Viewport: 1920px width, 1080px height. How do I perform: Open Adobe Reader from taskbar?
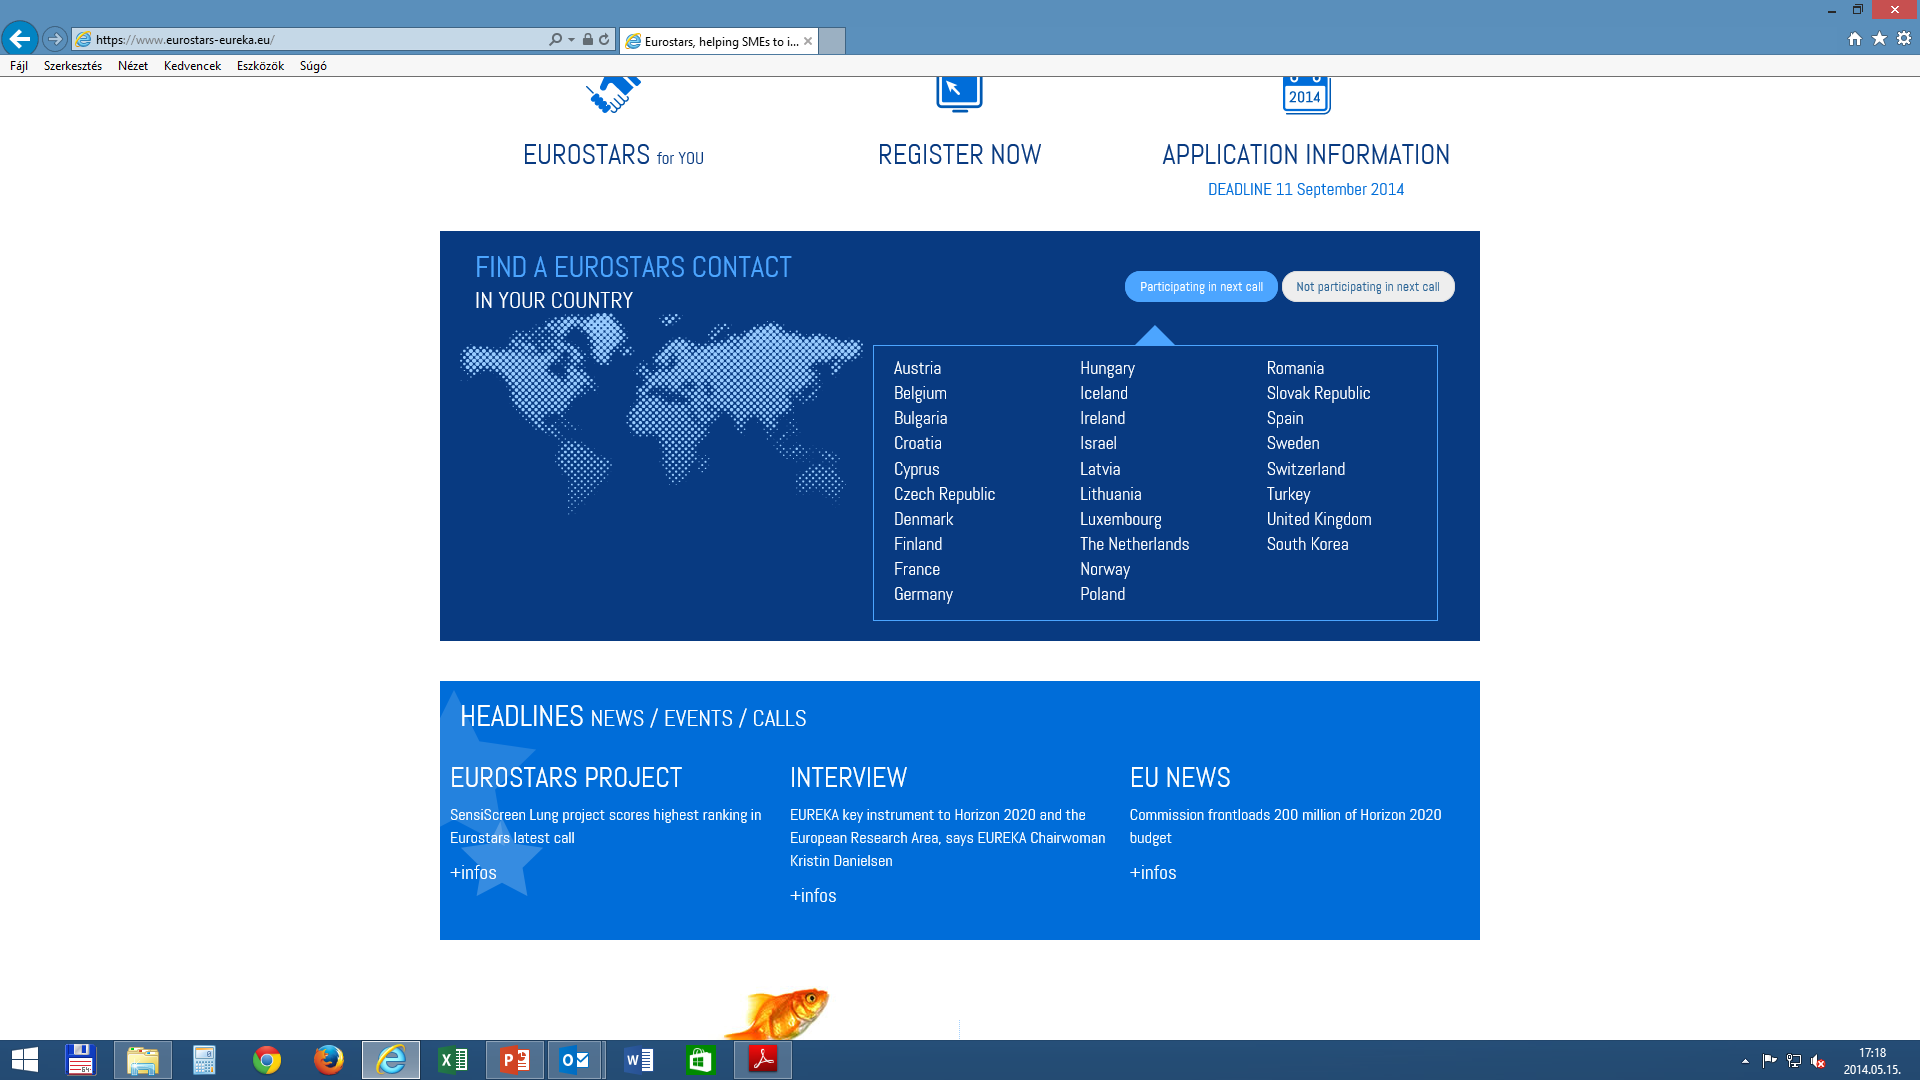(x=762, y=1060)
